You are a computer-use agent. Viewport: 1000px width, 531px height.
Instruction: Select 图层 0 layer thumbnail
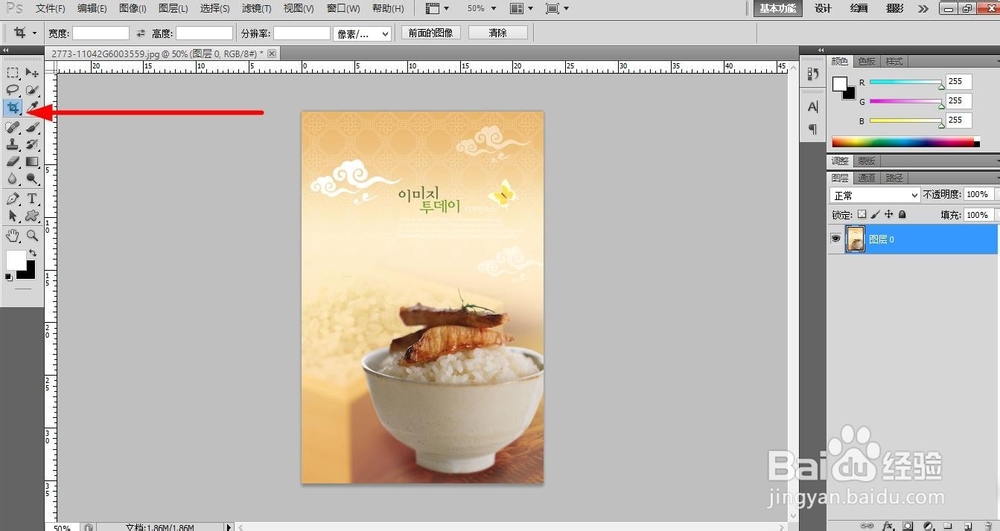coord(855,239)
